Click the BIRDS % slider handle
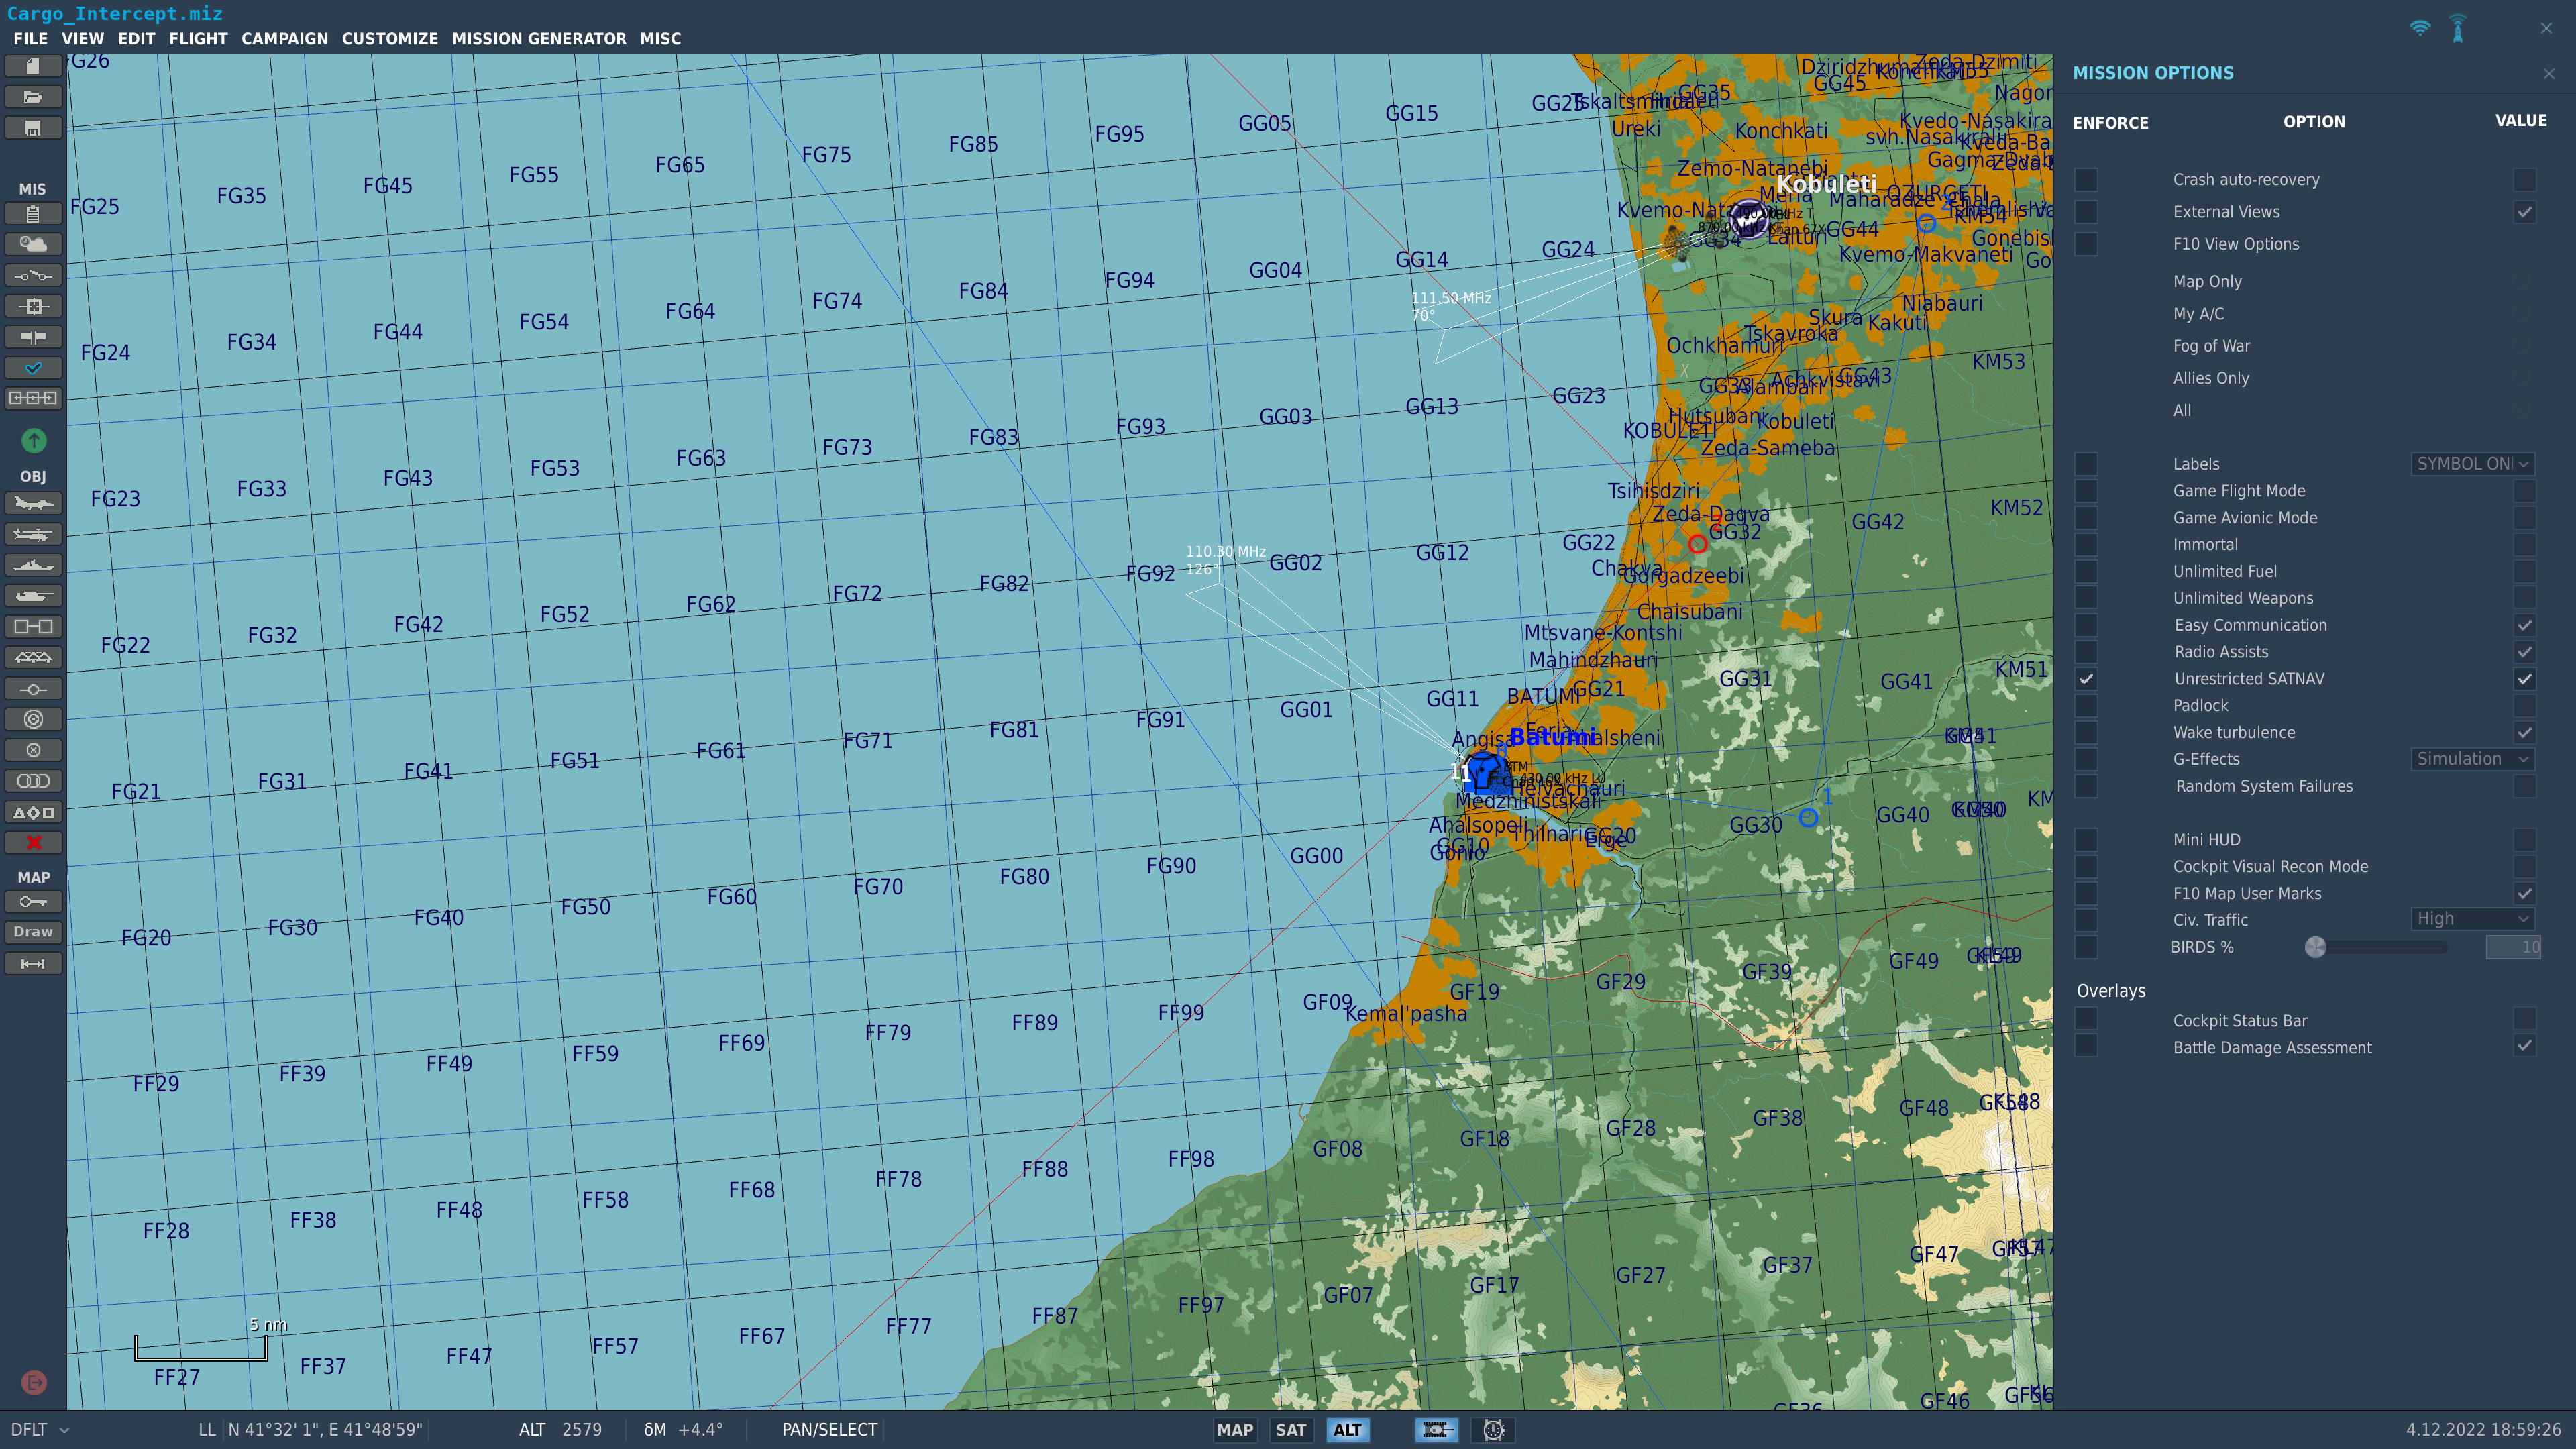 pos(2316,947)
